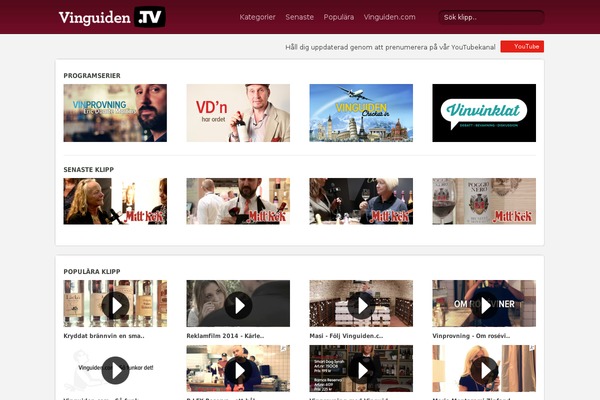This screenshot has height=400, width=600.
Task: Open the Vinvinklat series thumbnail
Action: click(x=484, y=113)
